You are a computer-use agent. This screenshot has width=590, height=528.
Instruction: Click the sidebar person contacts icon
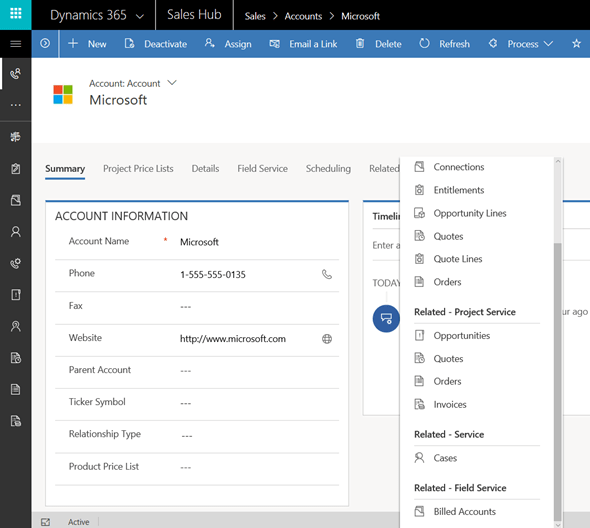(15, 231)
